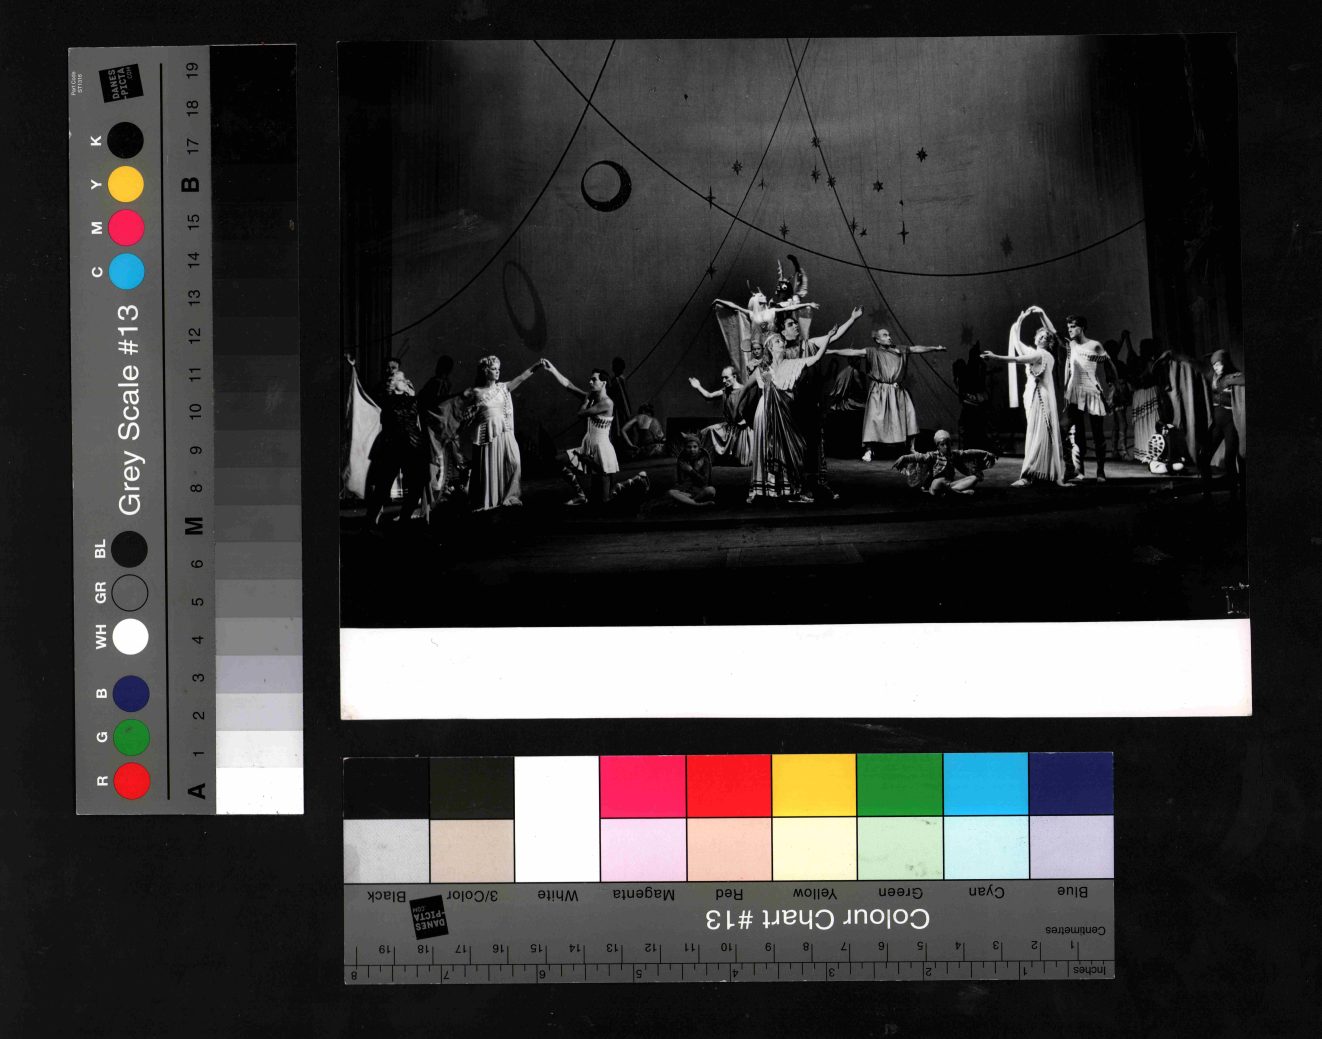Select the magenta M circle on grey scale card
This screenshot has height=1039, width=1322.
126,228
